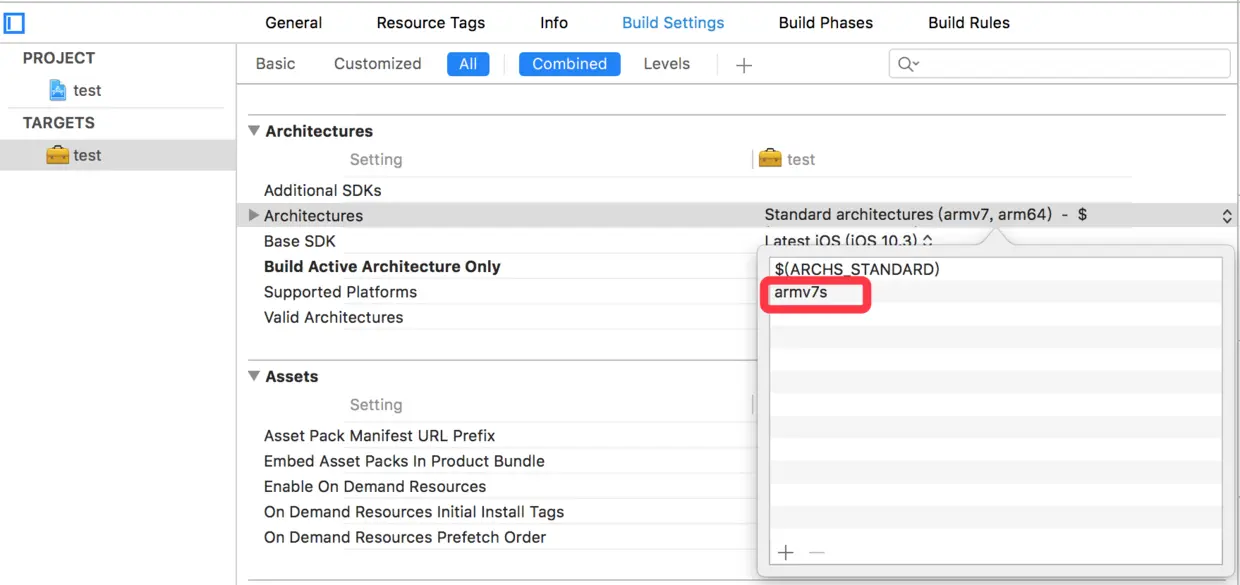Image resolution: width=1240 pixels, height=585 pixels.
Task: Select the Combined view mode
Action: pyautogui.click(x=570, y=64)
